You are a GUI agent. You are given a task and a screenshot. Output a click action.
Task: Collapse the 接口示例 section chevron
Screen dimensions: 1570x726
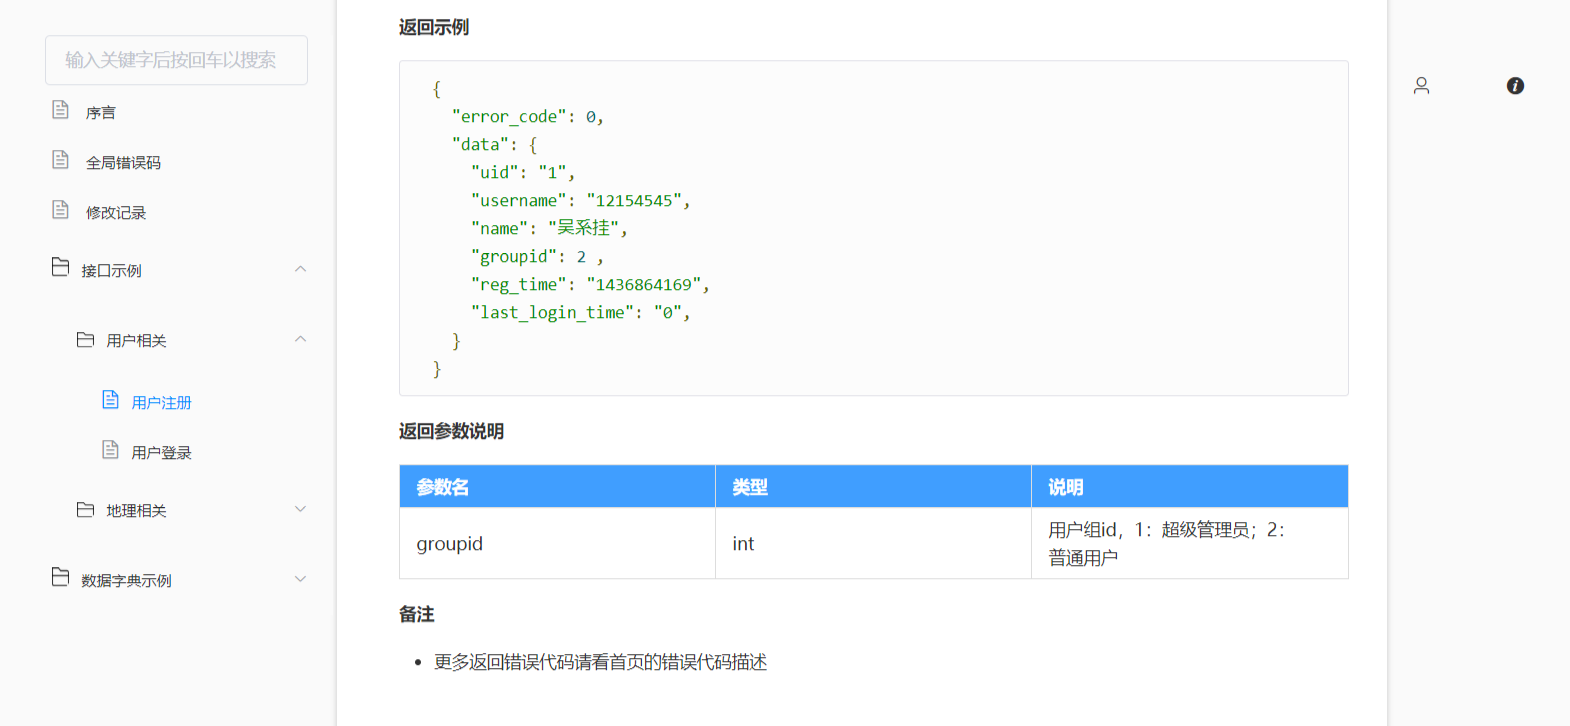click(x=300, y=269)
